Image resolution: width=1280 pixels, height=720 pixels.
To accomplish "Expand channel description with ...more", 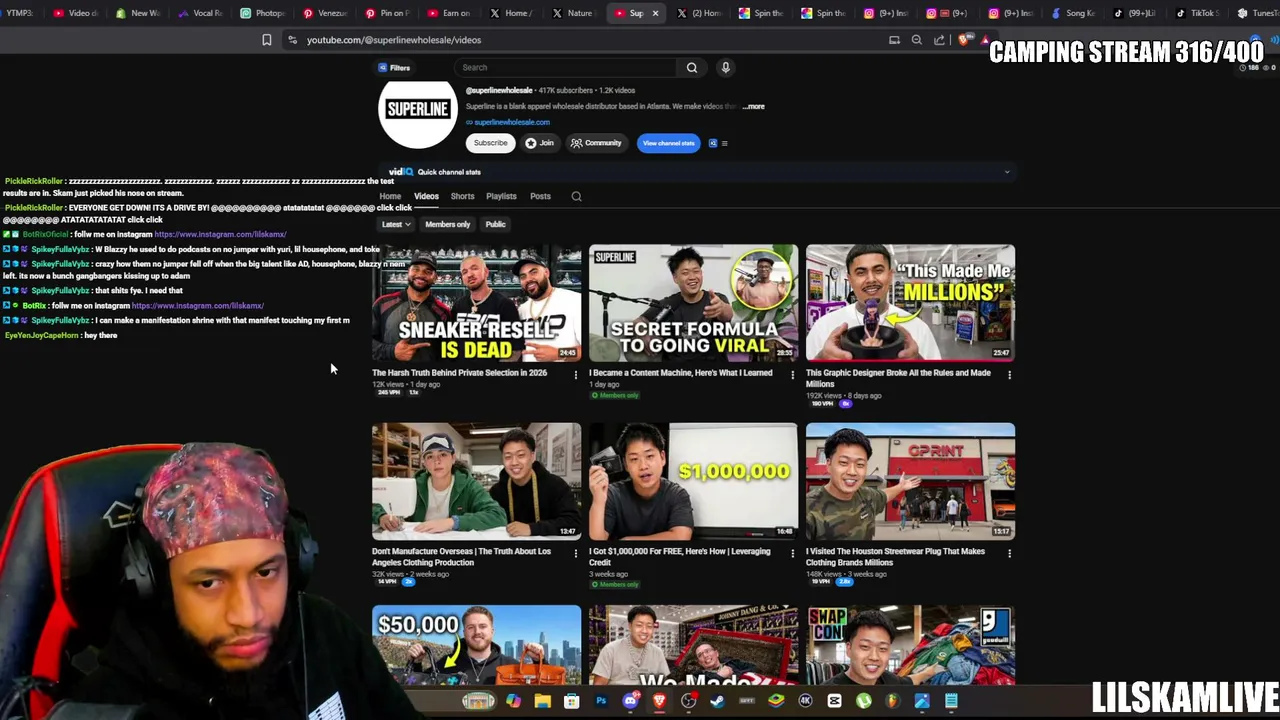I will pos(753,106).
